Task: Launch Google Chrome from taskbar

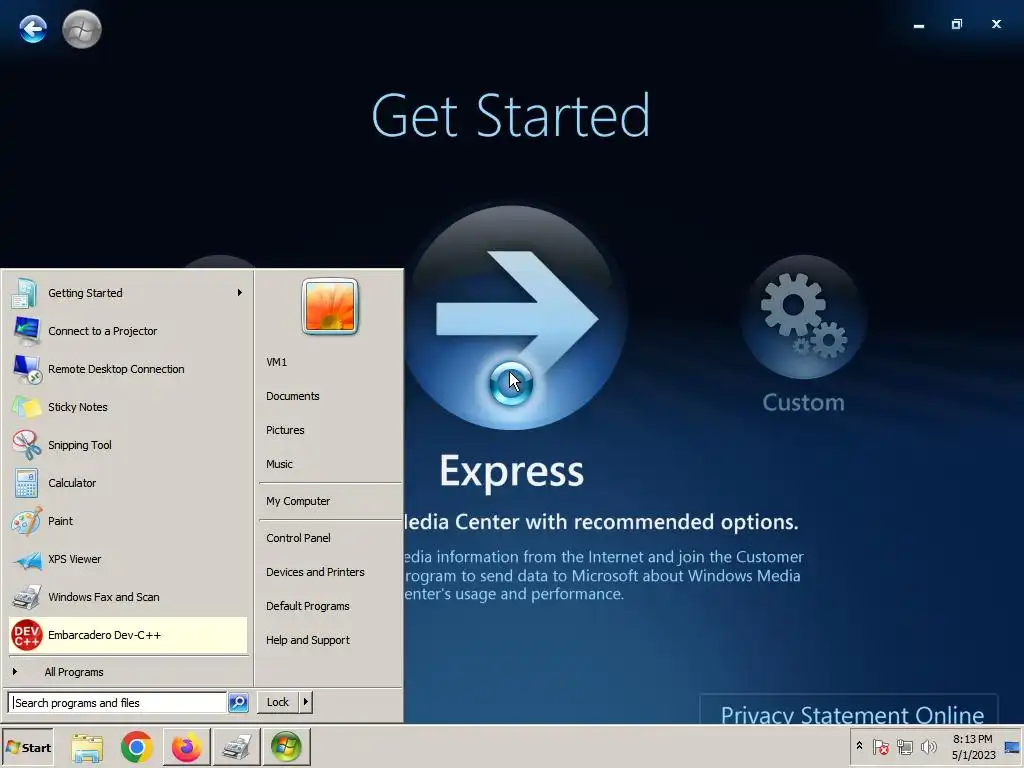Action: [x=136, y=747]
